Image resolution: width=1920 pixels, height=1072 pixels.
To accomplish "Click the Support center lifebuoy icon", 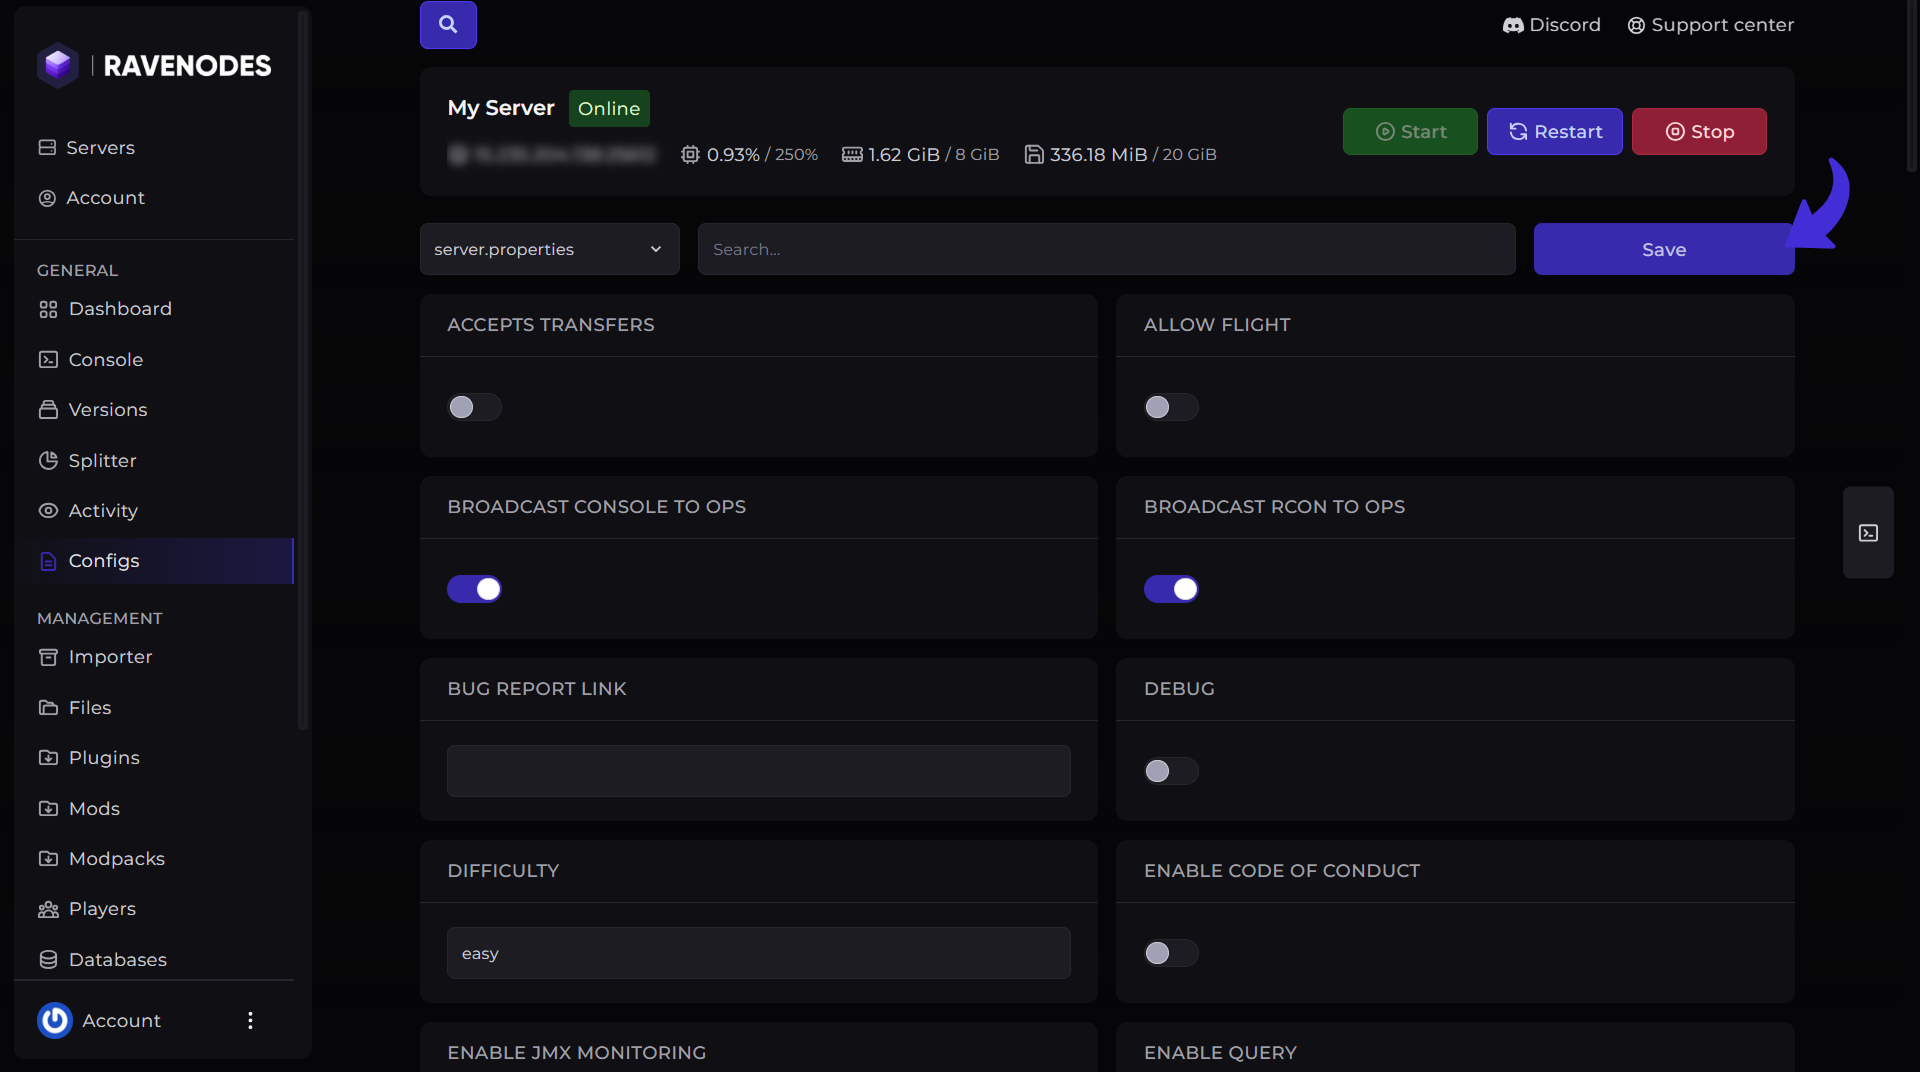I will click(1636, 25).
